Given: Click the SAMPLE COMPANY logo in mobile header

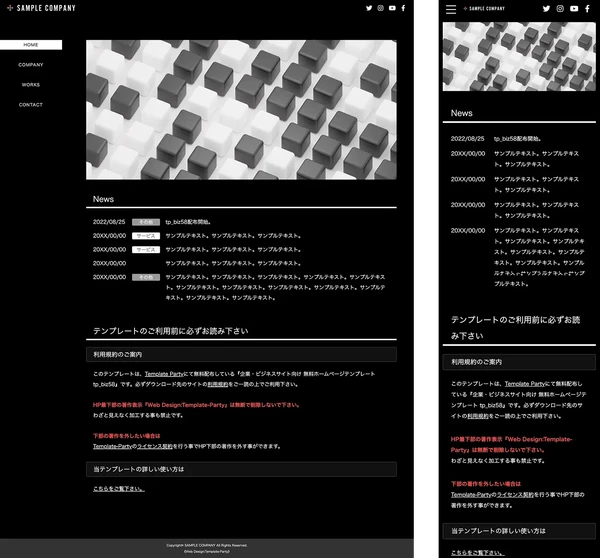Looking at the screenshot, I should (484, 8).
